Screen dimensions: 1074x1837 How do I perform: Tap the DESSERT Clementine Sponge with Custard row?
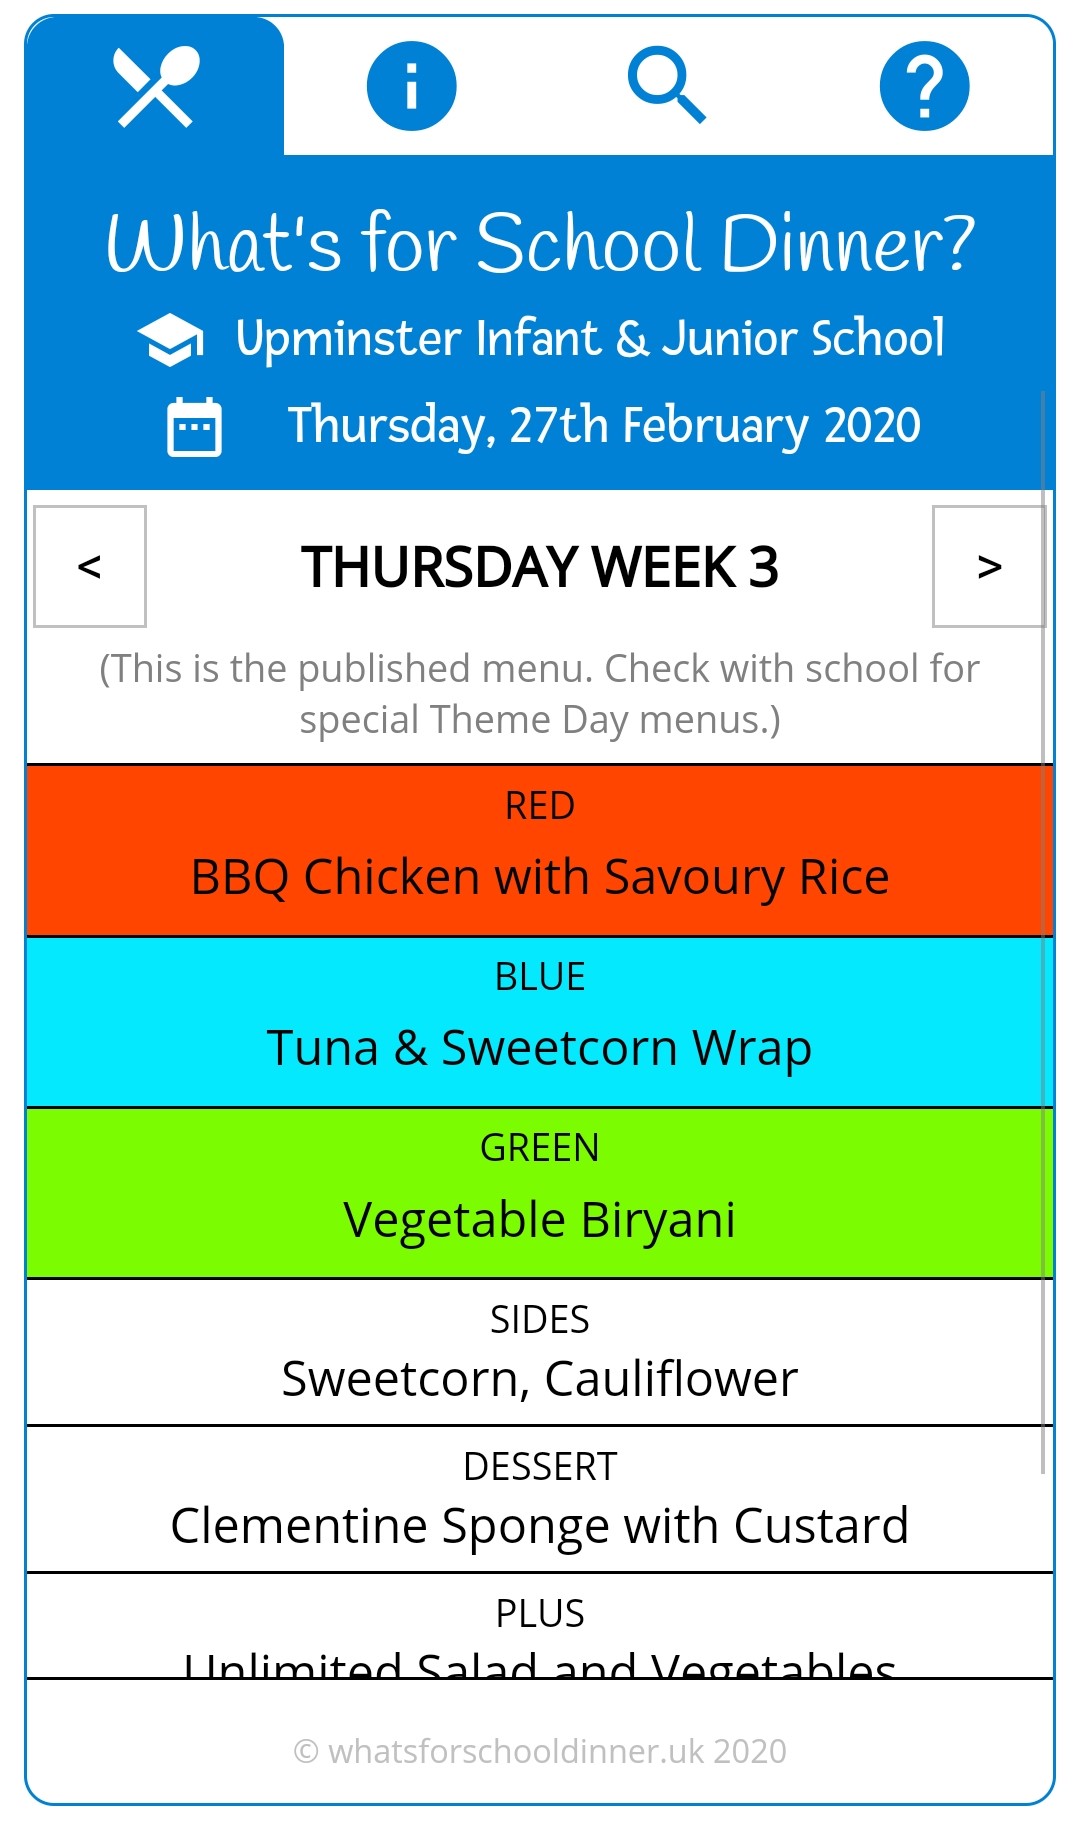tap(540, 1499)
